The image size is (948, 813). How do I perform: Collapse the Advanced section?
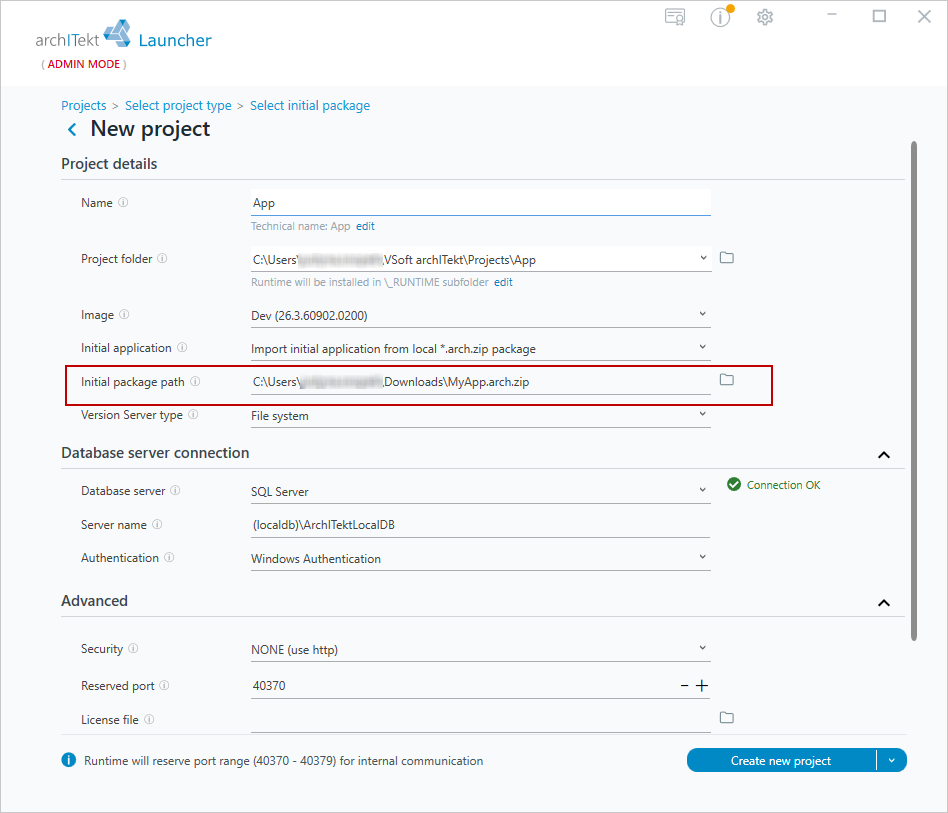[884, 603]
